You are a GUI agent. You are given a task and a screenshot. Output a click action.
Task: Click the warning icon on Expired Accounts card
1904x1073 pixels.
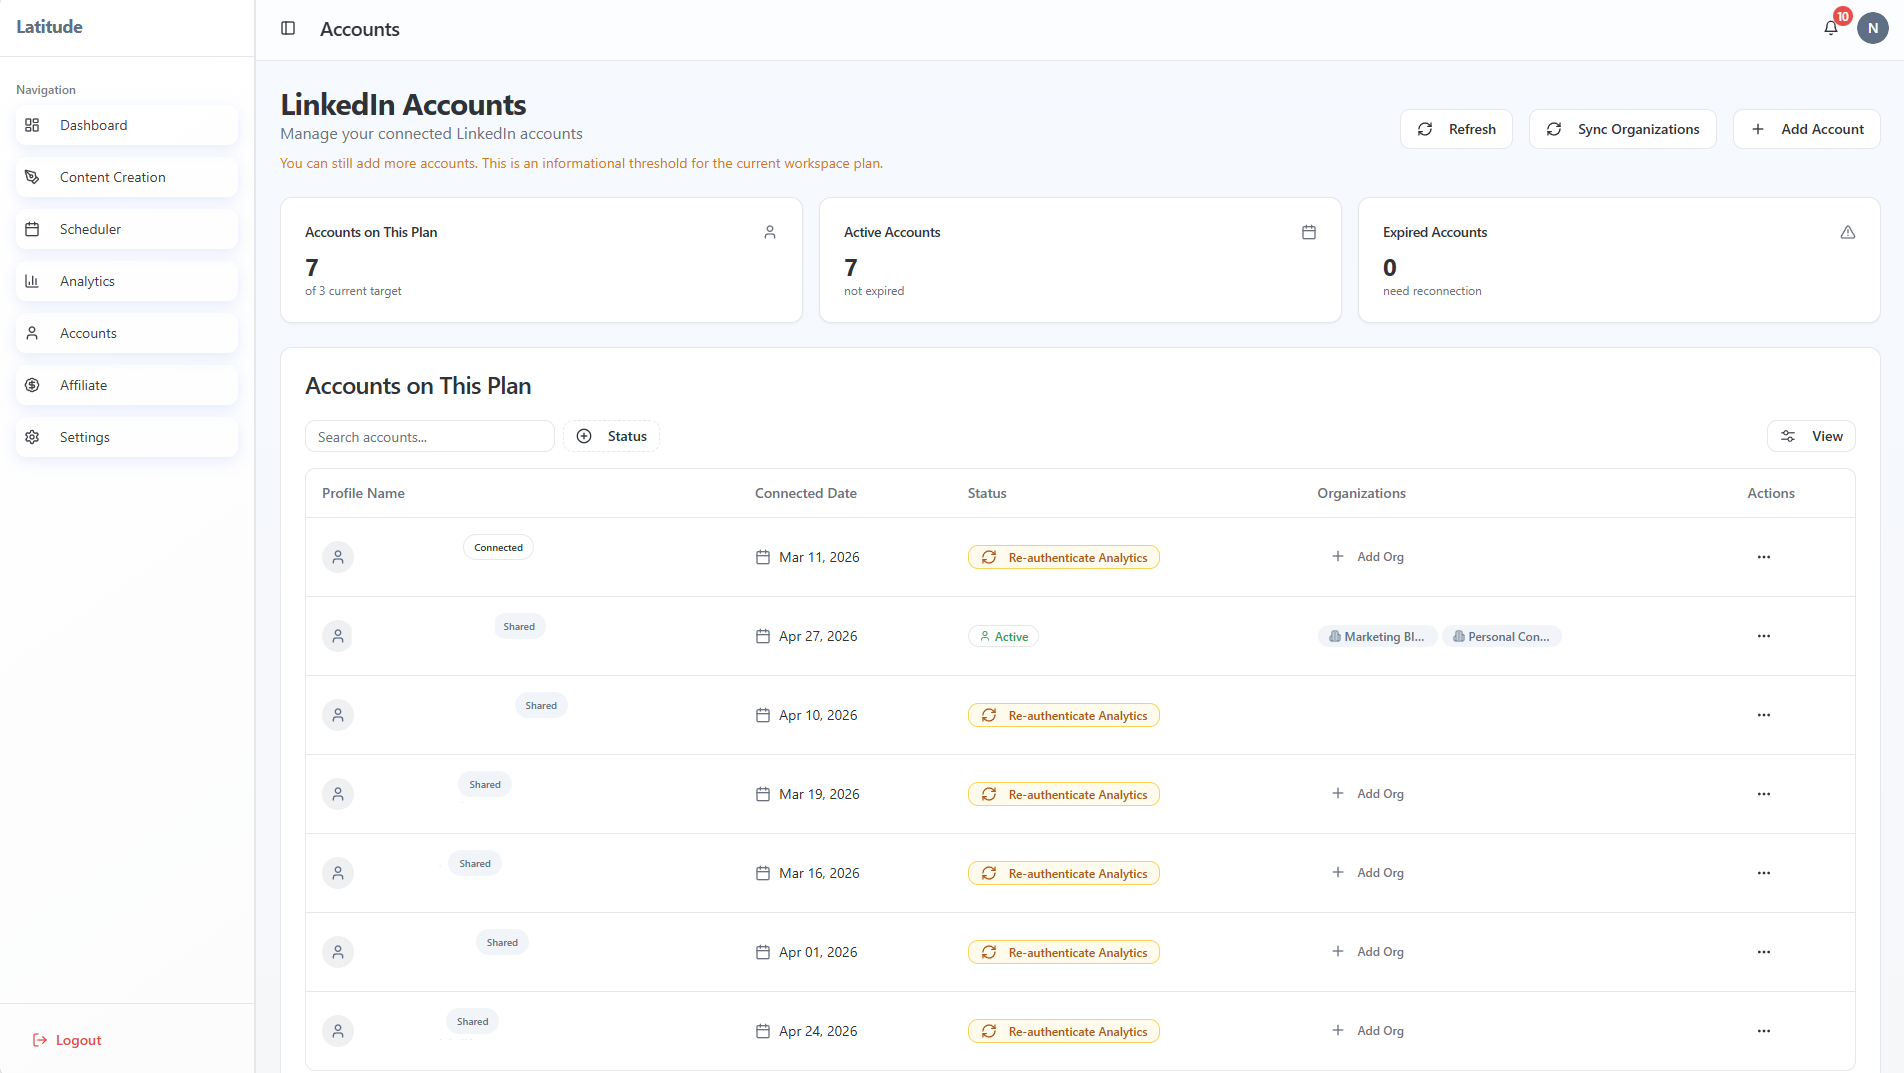pos(1848,231)
